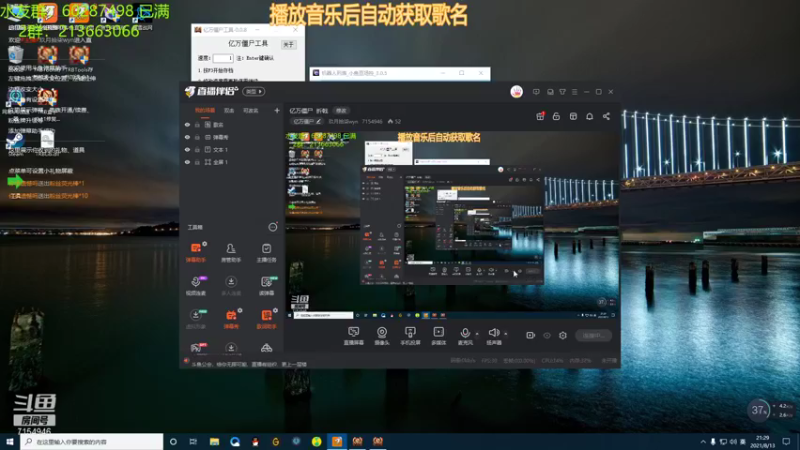Click the Windows taskbar search box
The width and height of the screenshot is (800, 450).
92,441
